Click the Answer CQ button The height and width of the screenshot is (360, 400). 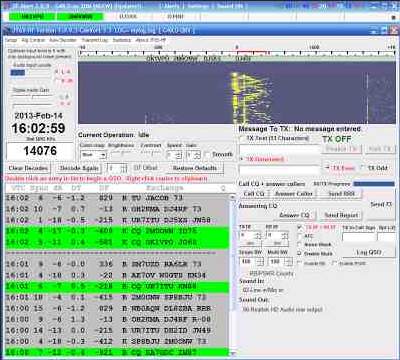pyautogui.click(x=294, y=215)
